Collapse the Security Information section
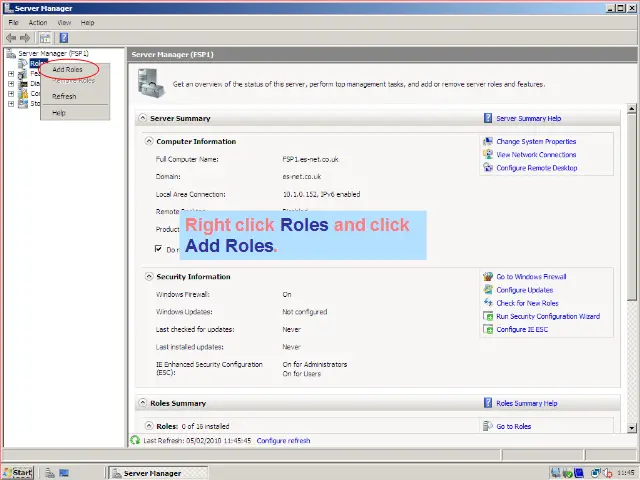Image resolution: width=640 pixels, height=480 pixels. coord(149,276)
